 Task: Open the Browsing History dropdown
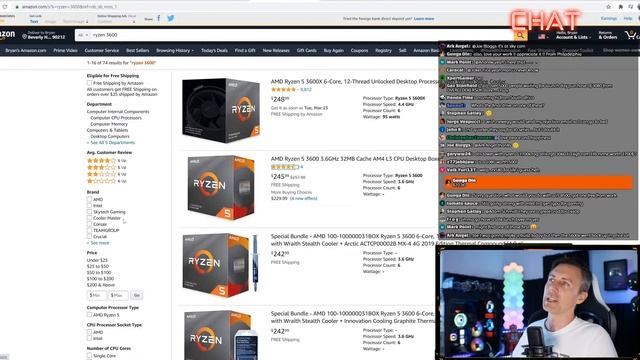175,51
